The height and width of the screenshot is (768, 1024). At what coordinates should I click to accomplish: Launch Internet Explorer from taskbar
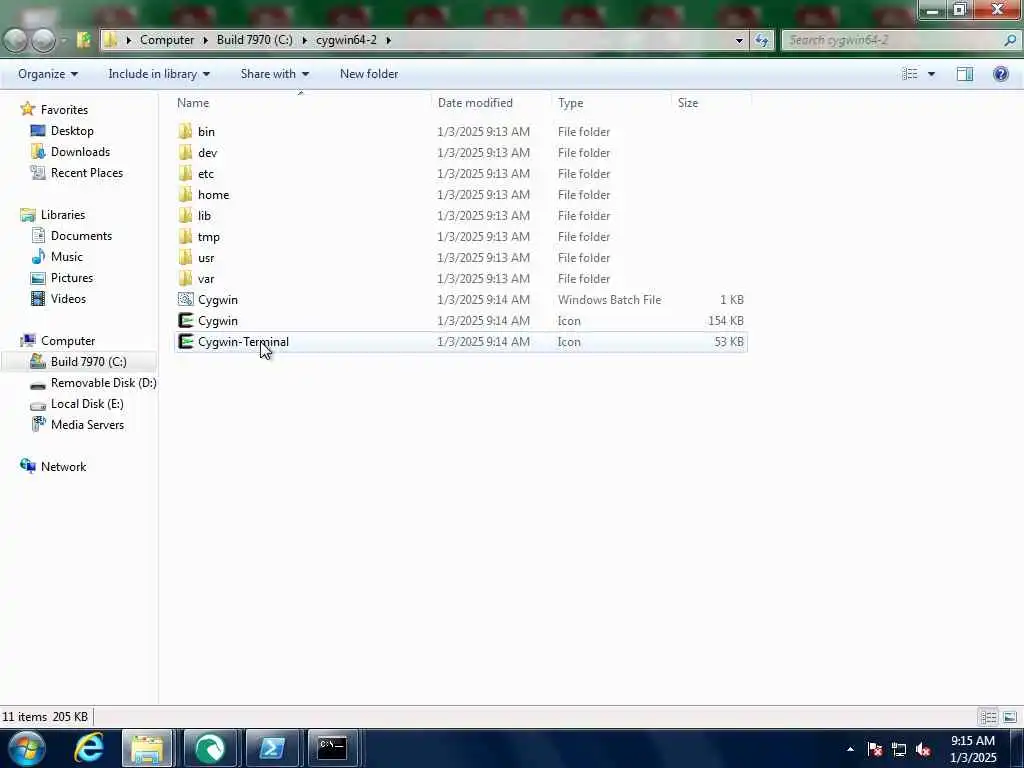89,748
